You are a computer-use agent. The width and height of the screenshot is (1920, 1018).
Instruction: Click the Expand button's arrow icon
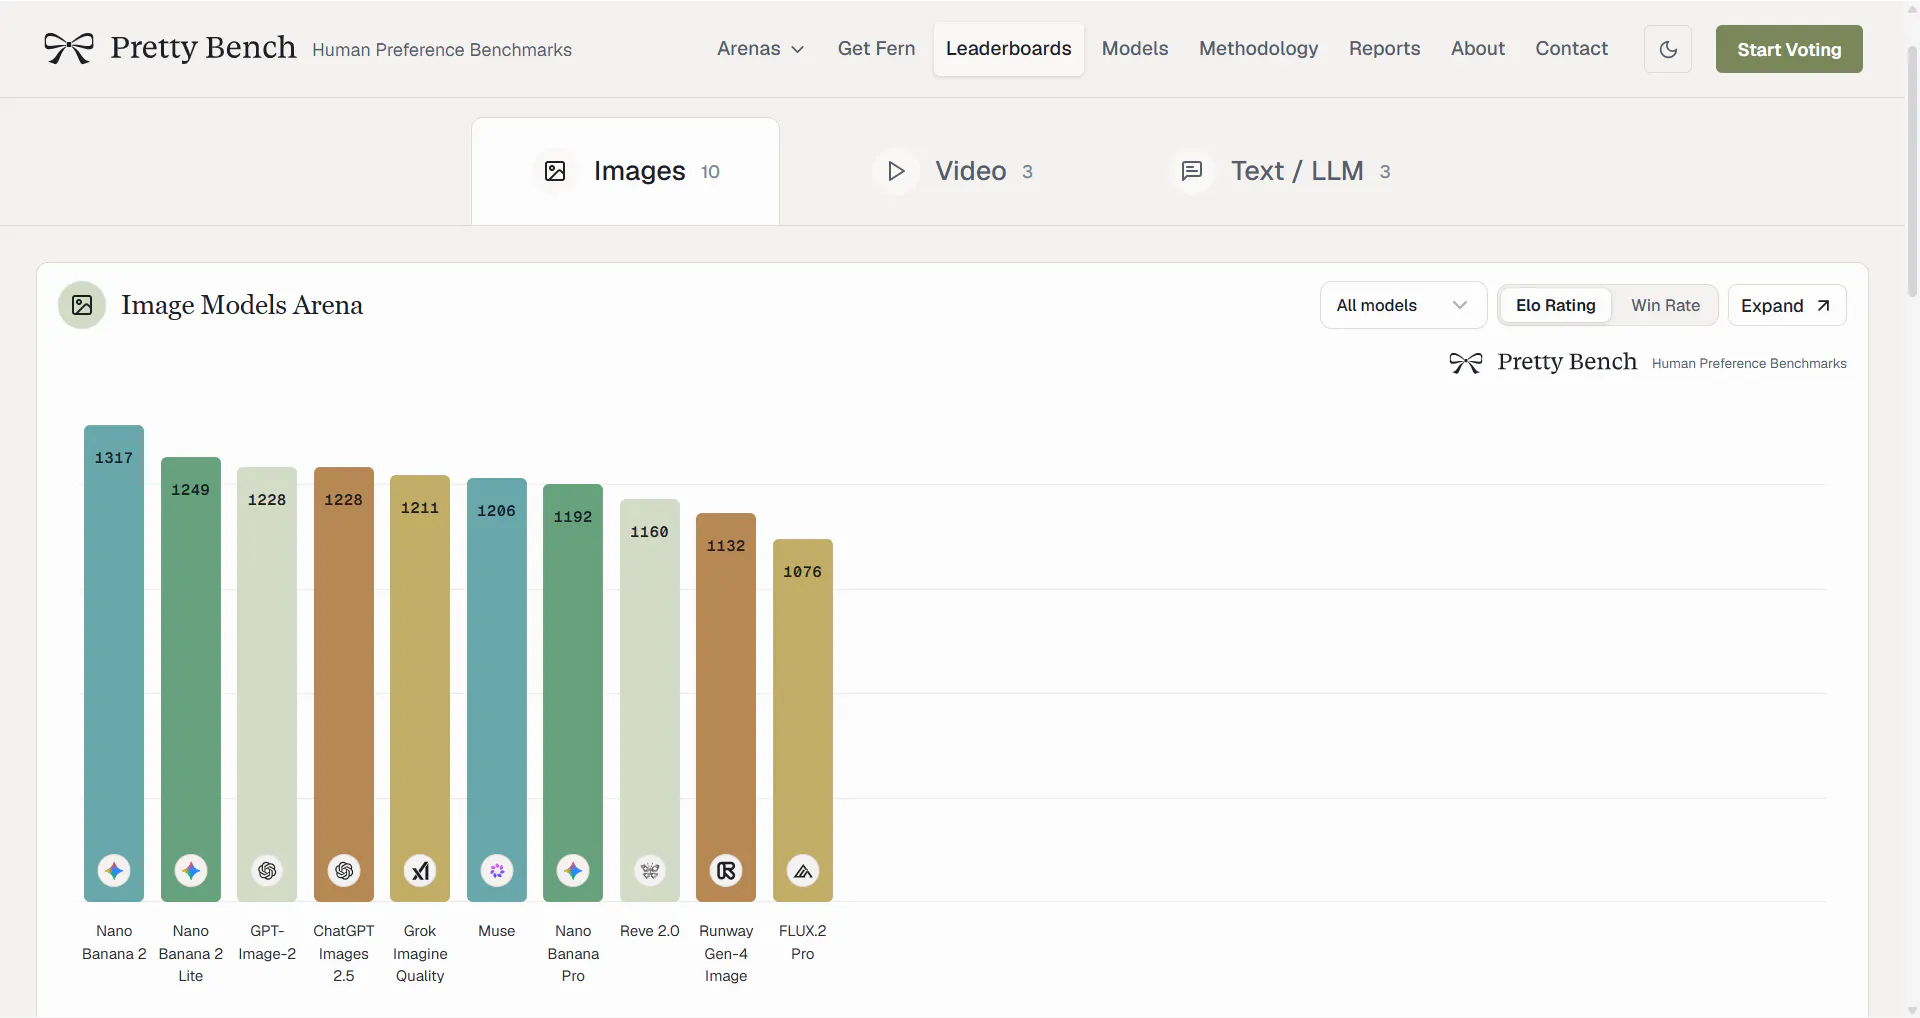coord(1823,306)
